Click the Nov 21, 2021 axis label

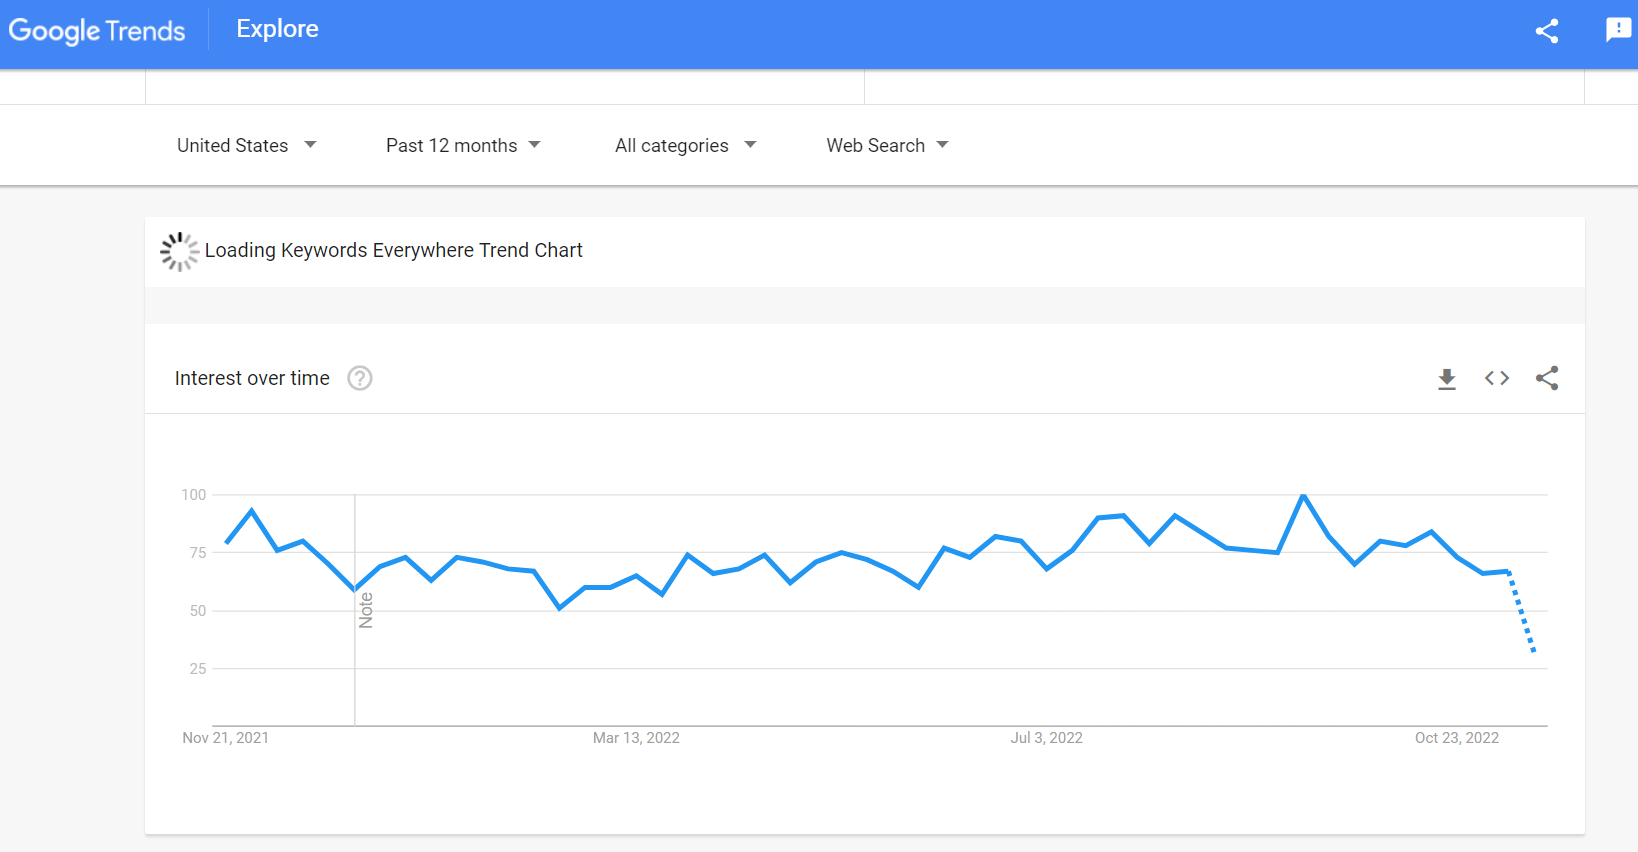[226, 738]
